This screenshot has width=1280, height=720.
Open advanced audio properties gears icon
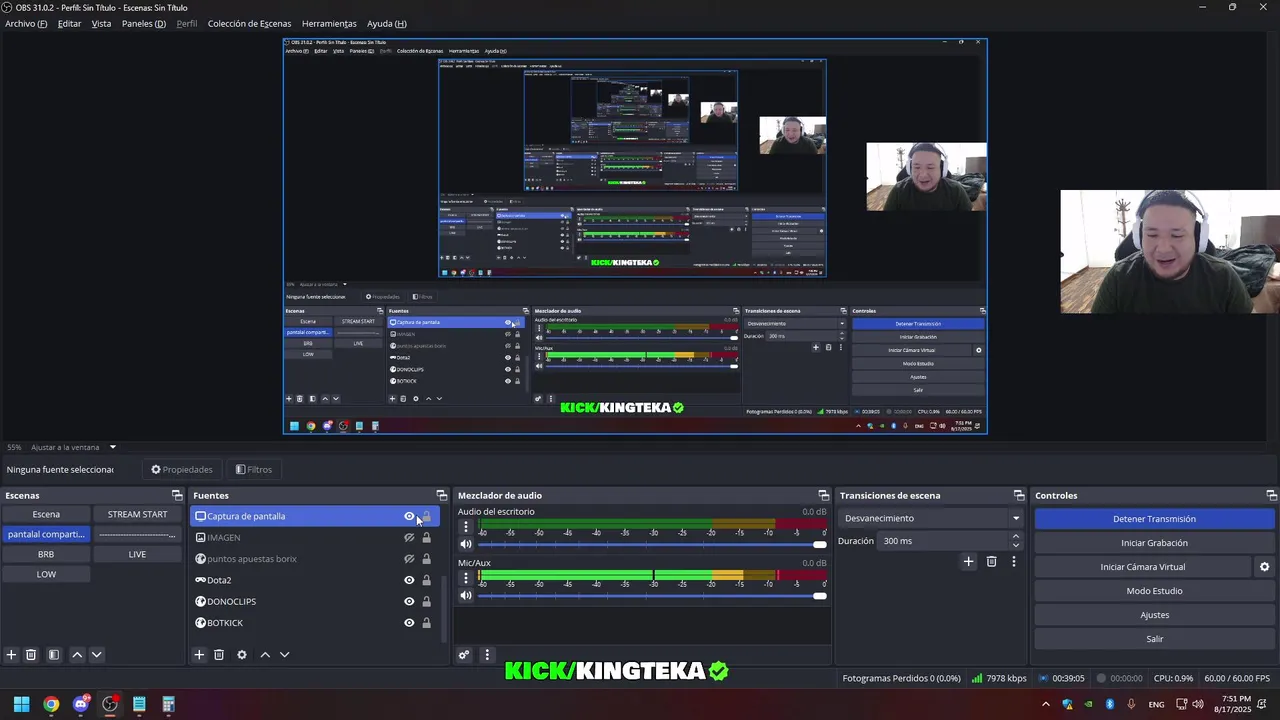click(464, 655)
